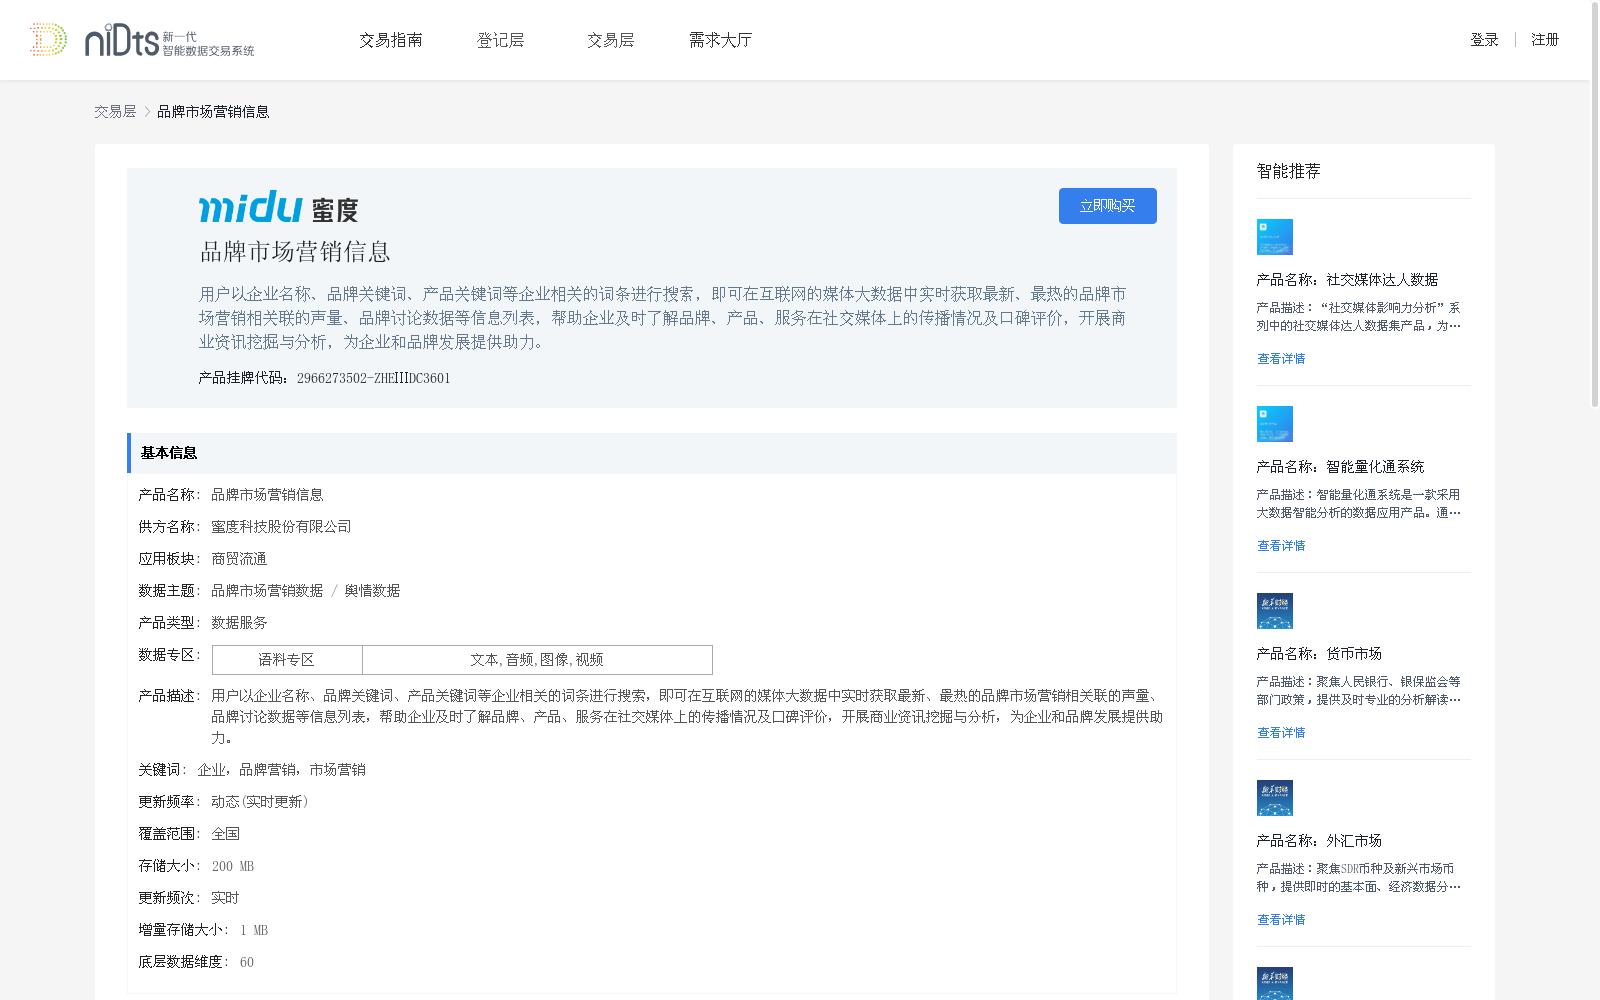This screenshot has height=1000, width=1600.
Task: Click 品牌市场营销数据 data theme
Action: pyautogui.click(x=267, y=591)
